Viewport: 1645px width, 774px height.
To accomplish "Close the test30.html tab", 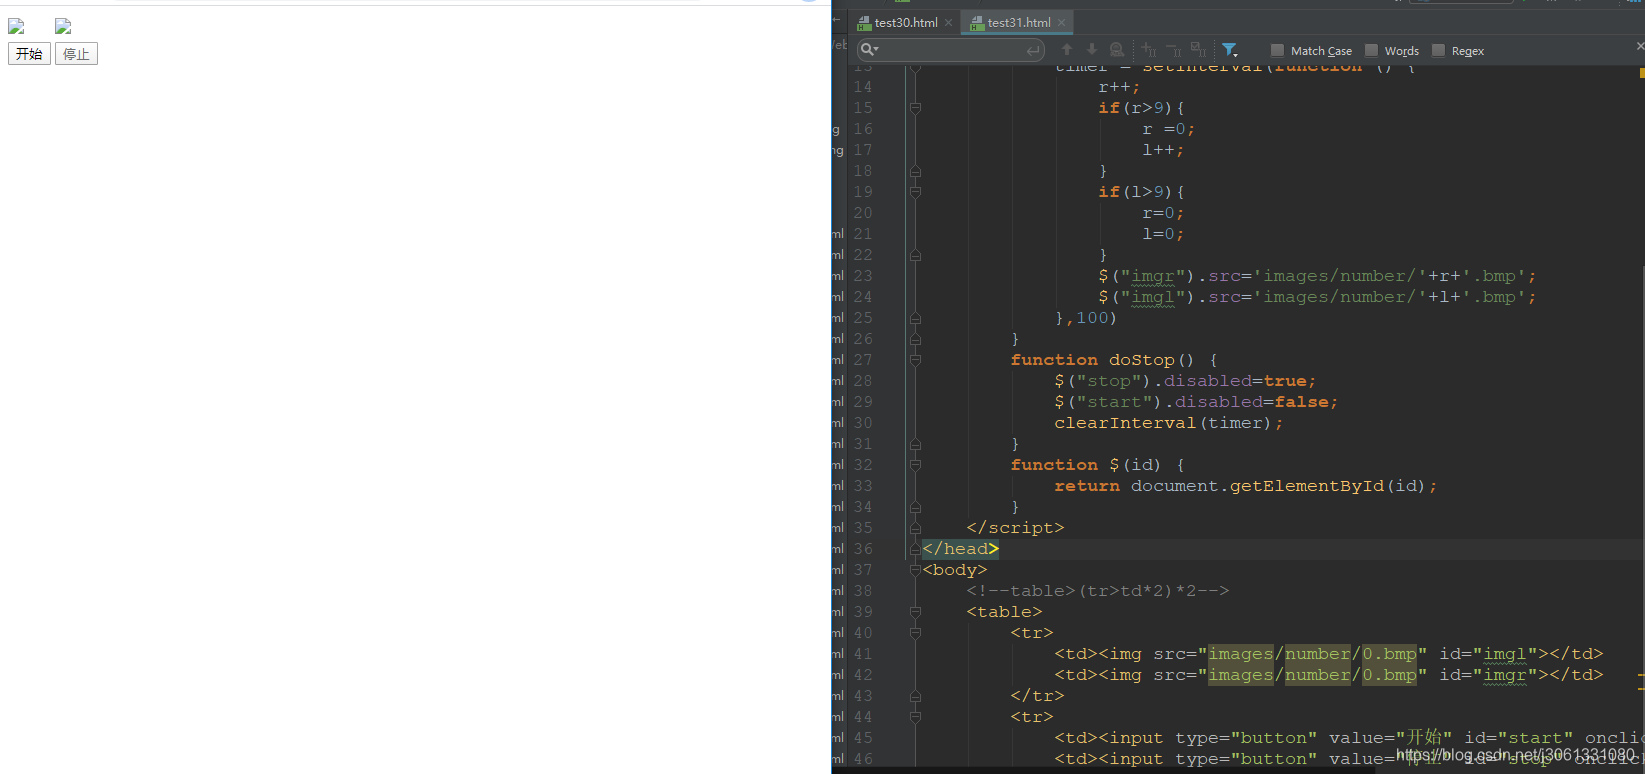I will 949,23.
